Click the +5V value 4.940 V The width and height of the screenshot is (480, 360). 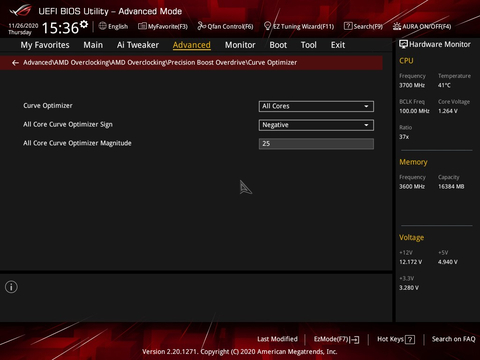[x=448, y=262]
